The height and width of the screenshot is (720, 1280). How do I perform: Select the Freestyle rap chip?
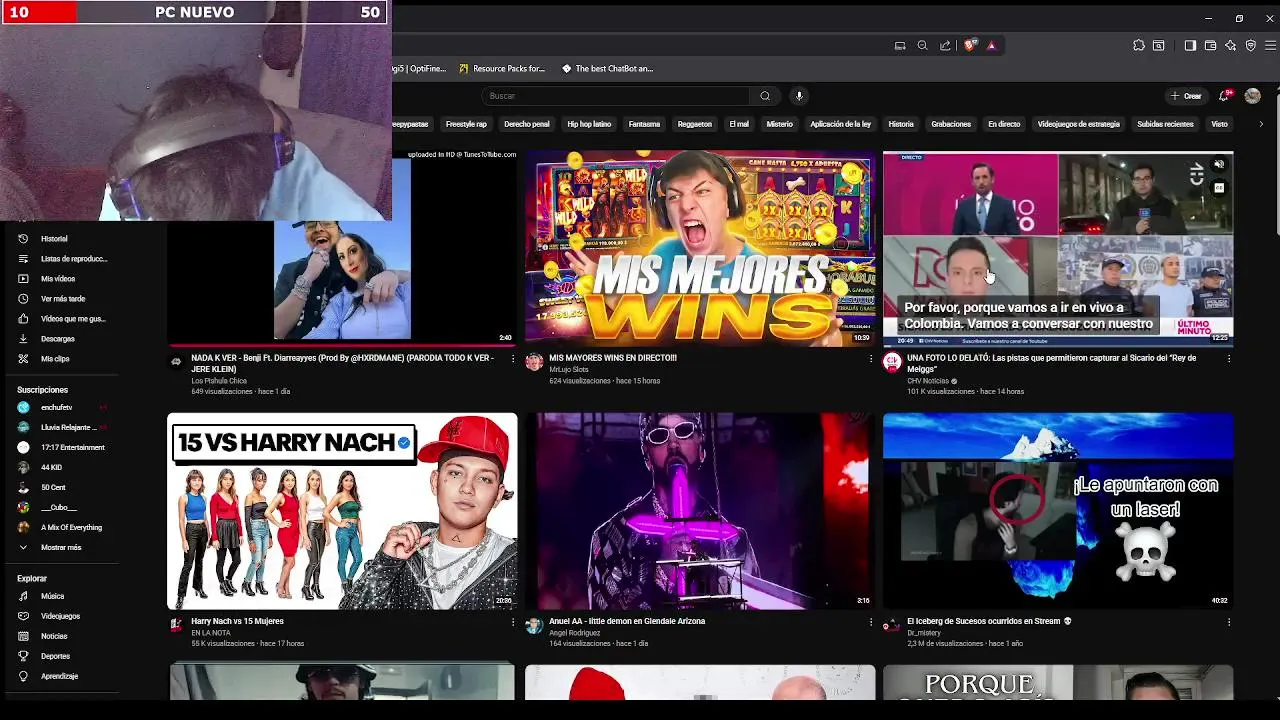coord(466,124)
